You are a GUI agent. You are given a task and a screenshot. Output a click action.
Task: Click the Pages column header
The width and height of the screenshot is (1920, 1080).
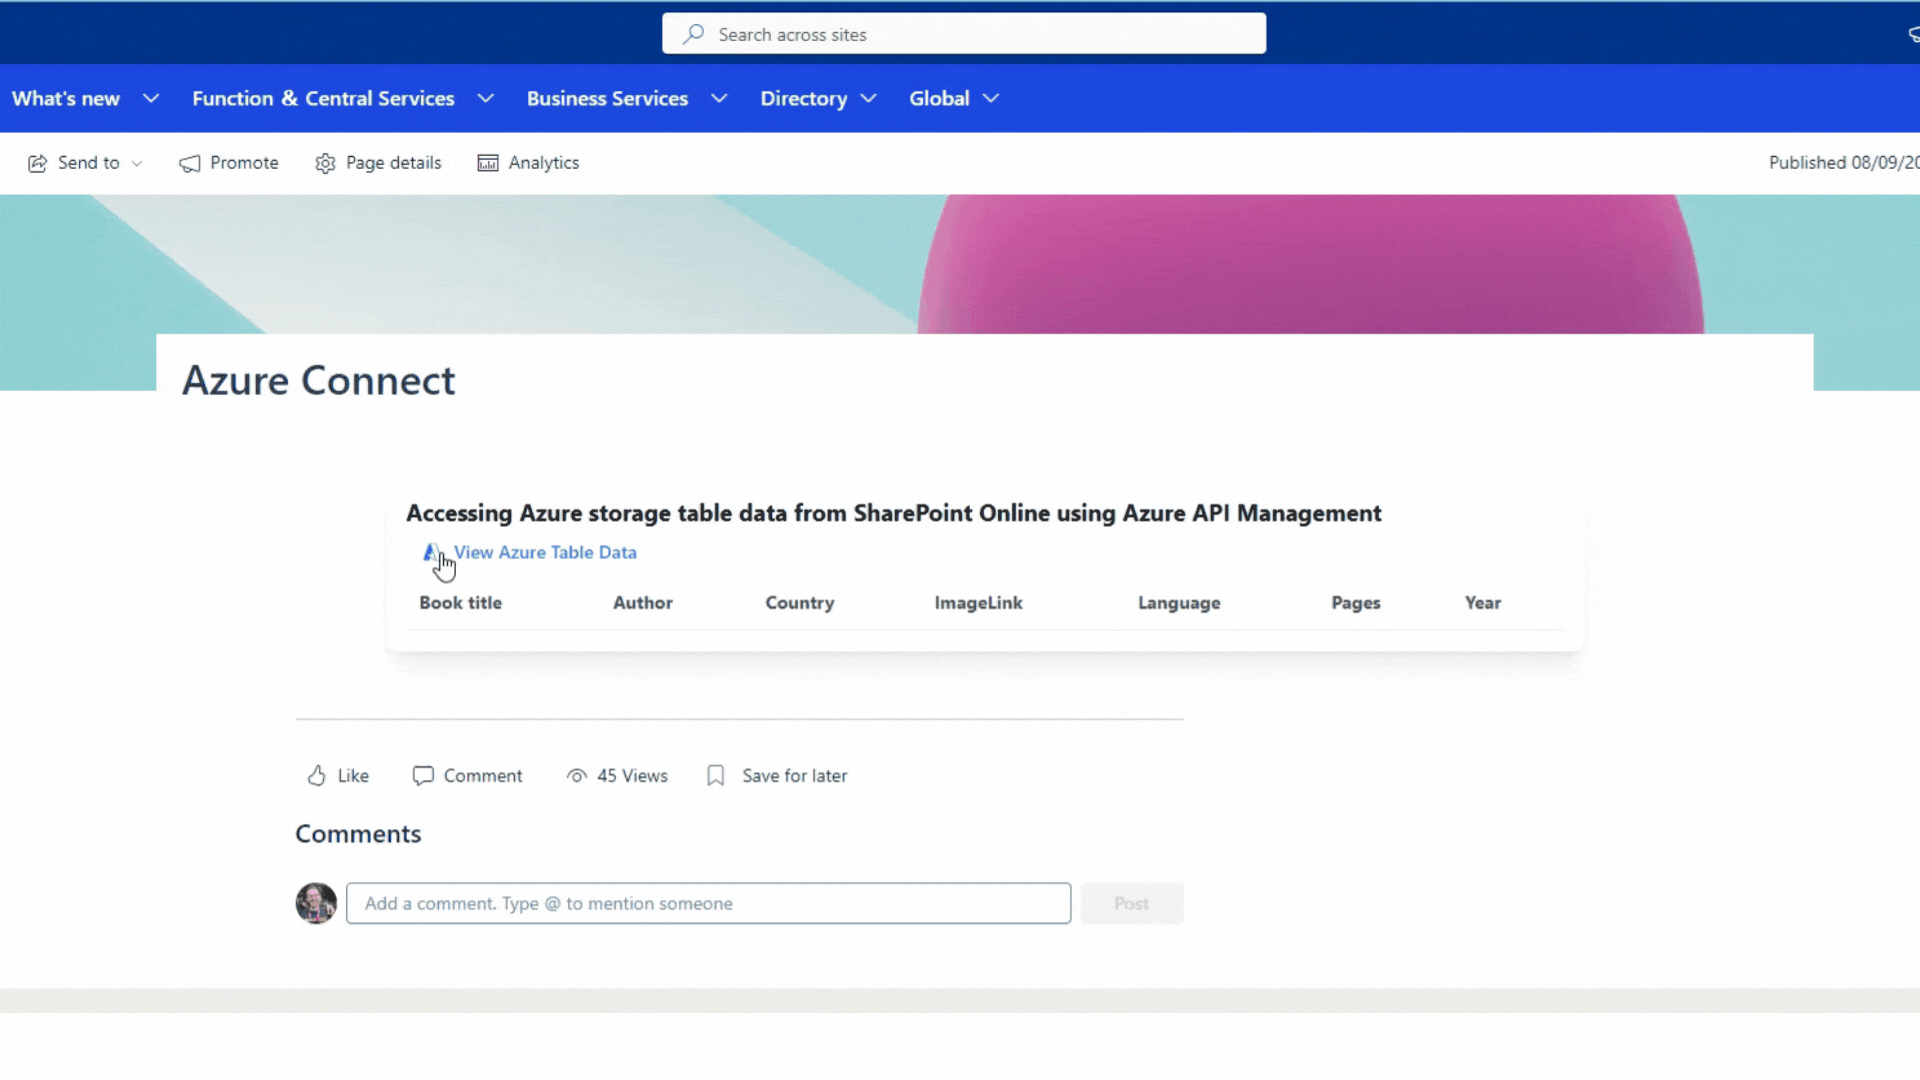(x=1355, y=603)
